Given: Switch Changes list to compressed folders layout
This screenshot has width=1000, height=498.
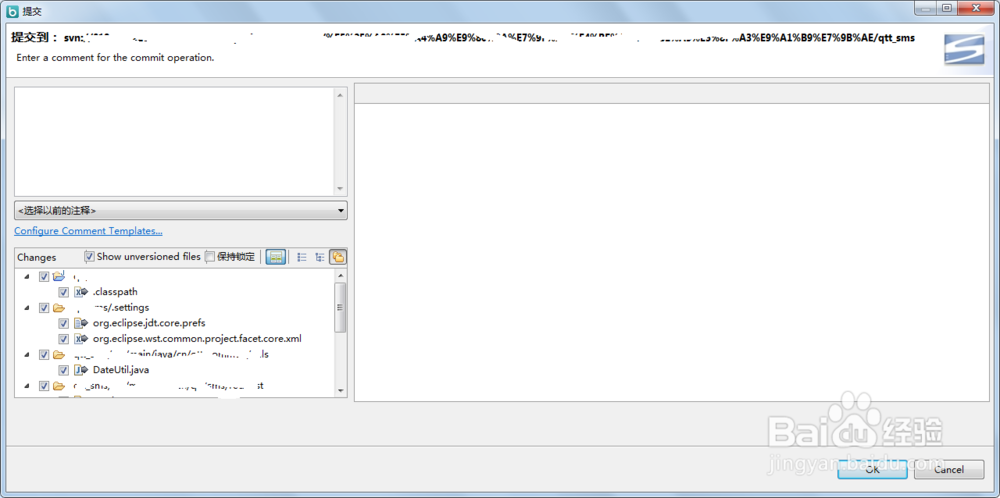Looking at the screenshot, I should tap(338, 257).
